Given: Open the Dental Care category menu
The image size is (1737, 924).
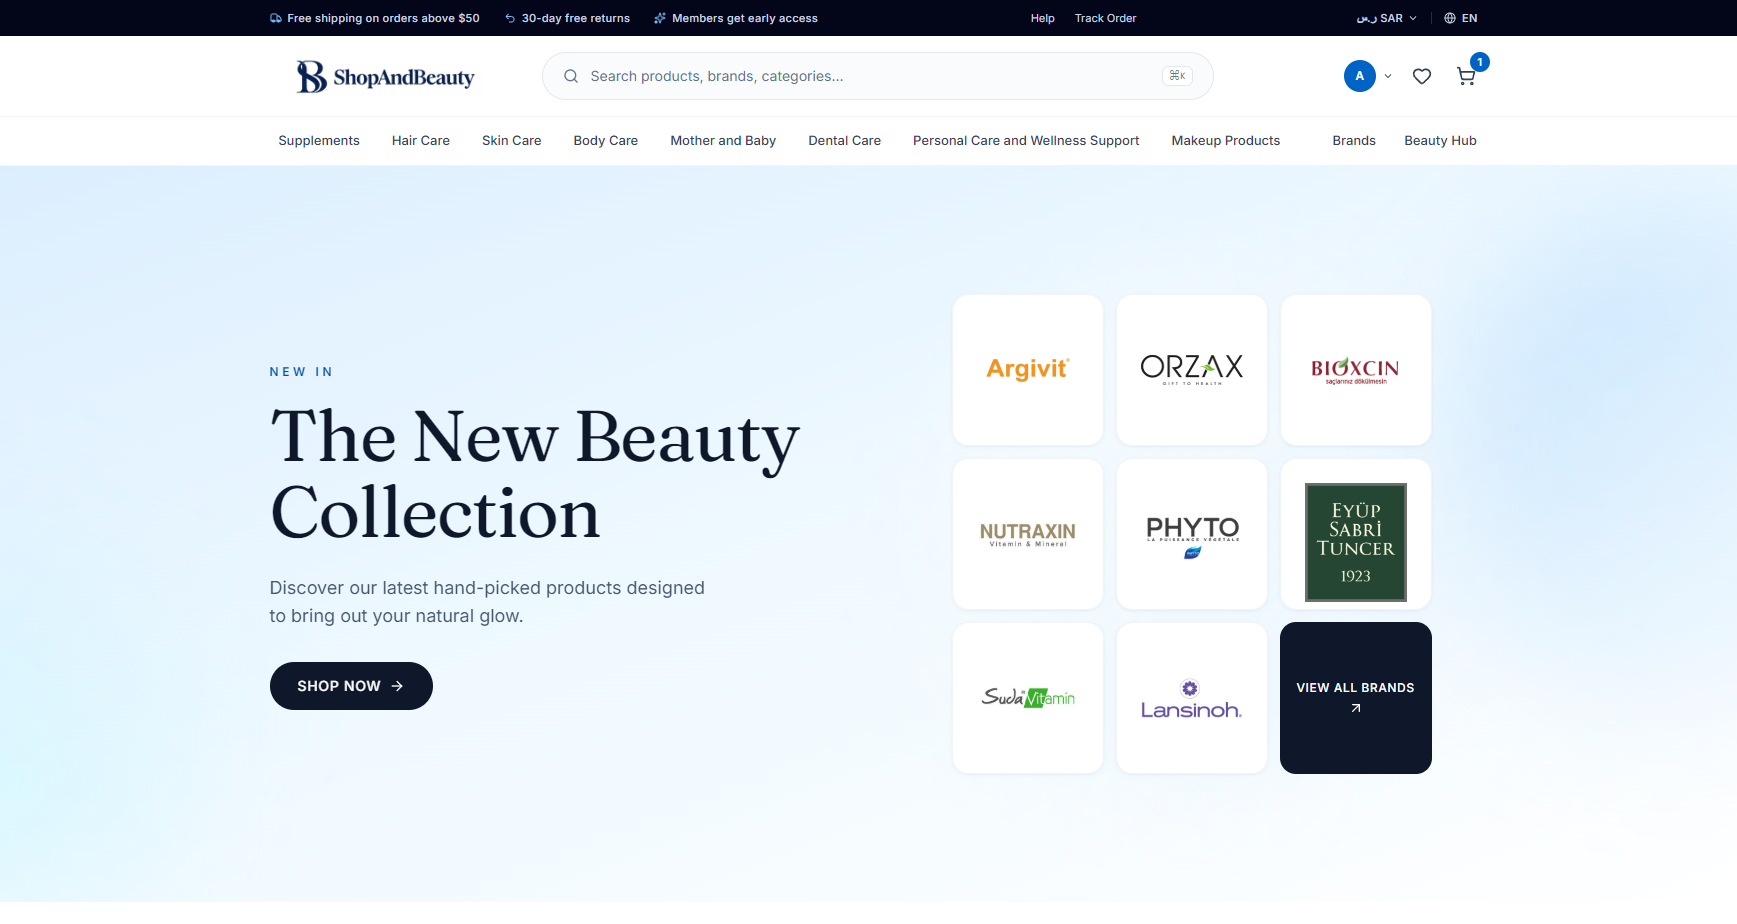Looking at the screenshot, I should (845, 141).
